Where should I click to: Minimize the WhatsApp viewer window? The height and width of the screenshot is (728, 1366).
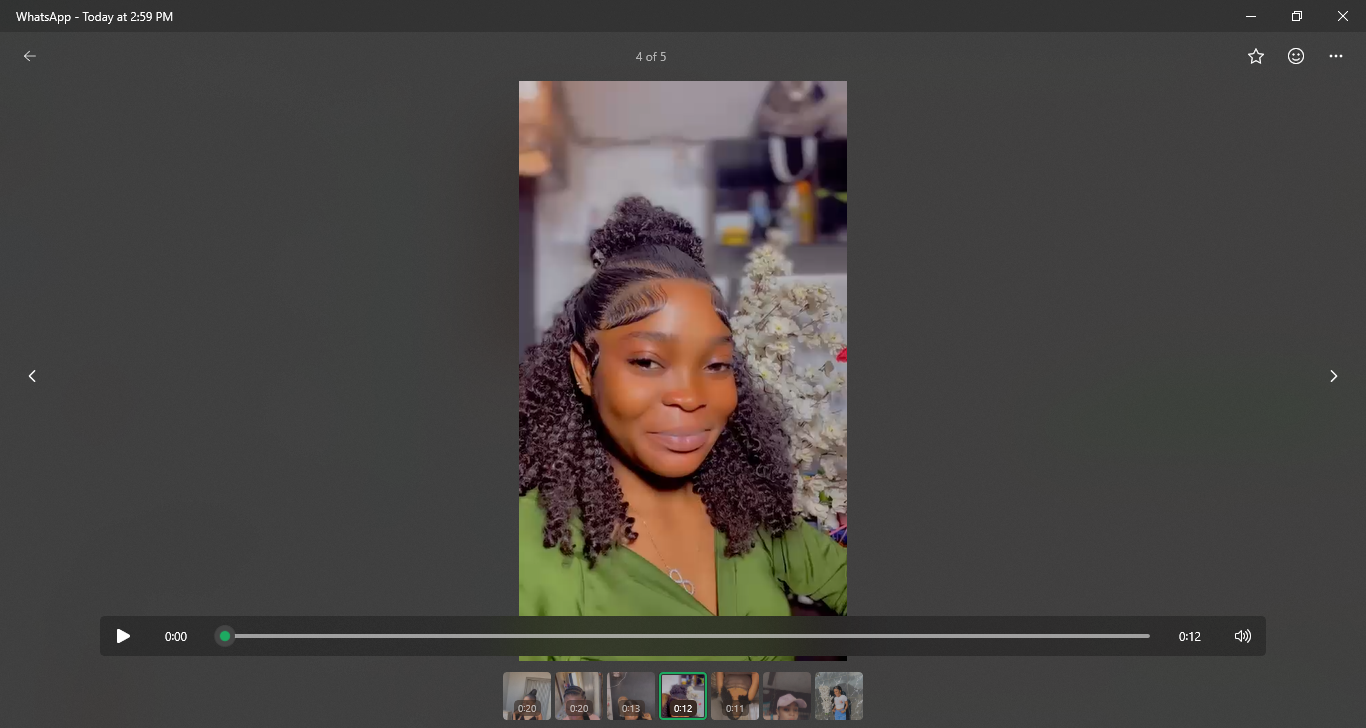tap(1251, 16)
